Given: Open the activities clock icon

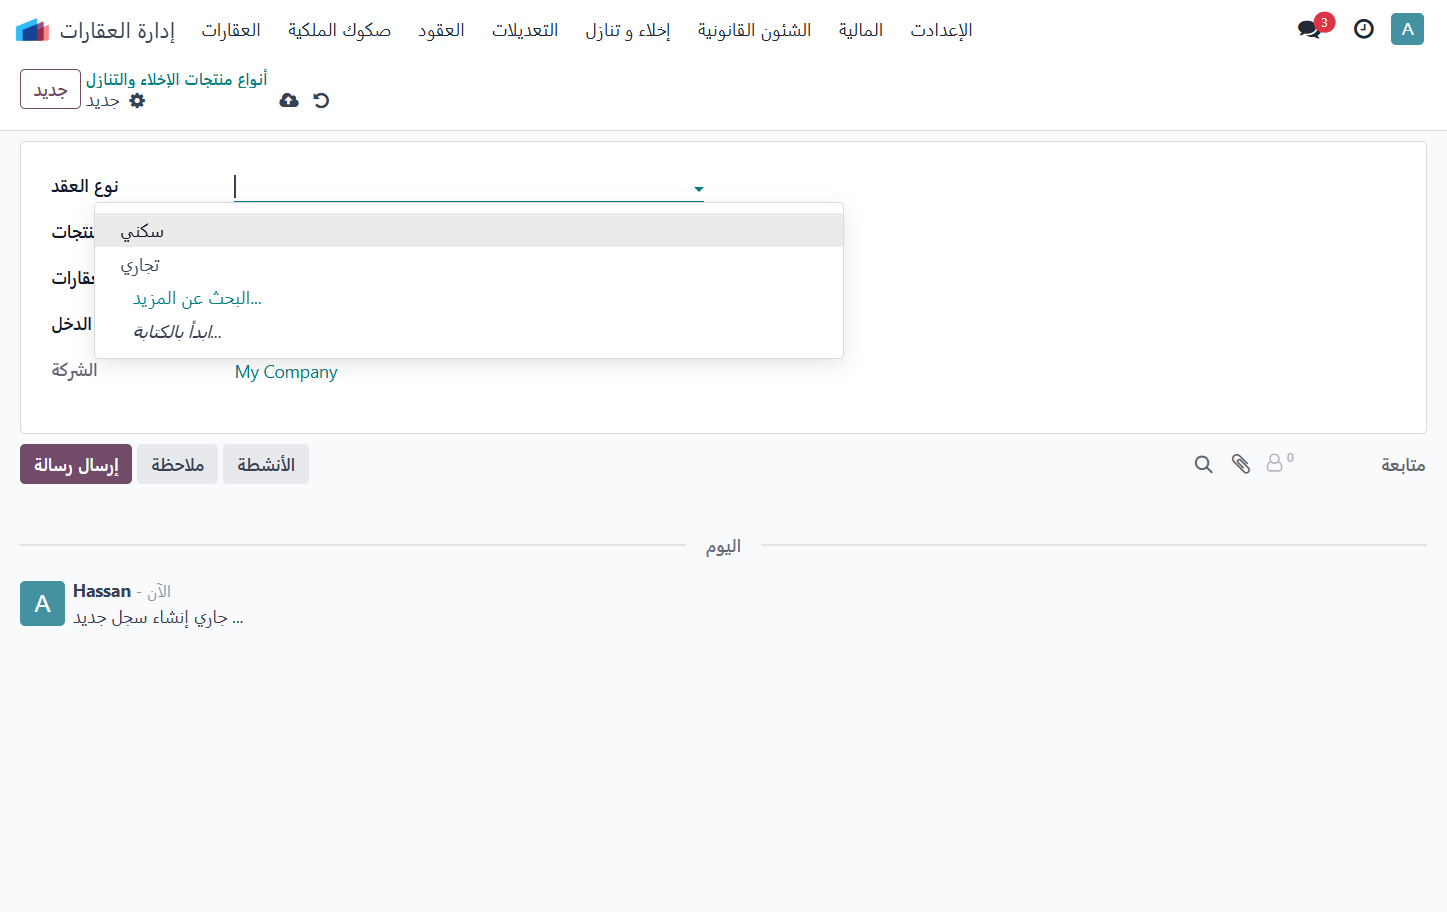Looking at the screenshot, I should (1363, 29).
